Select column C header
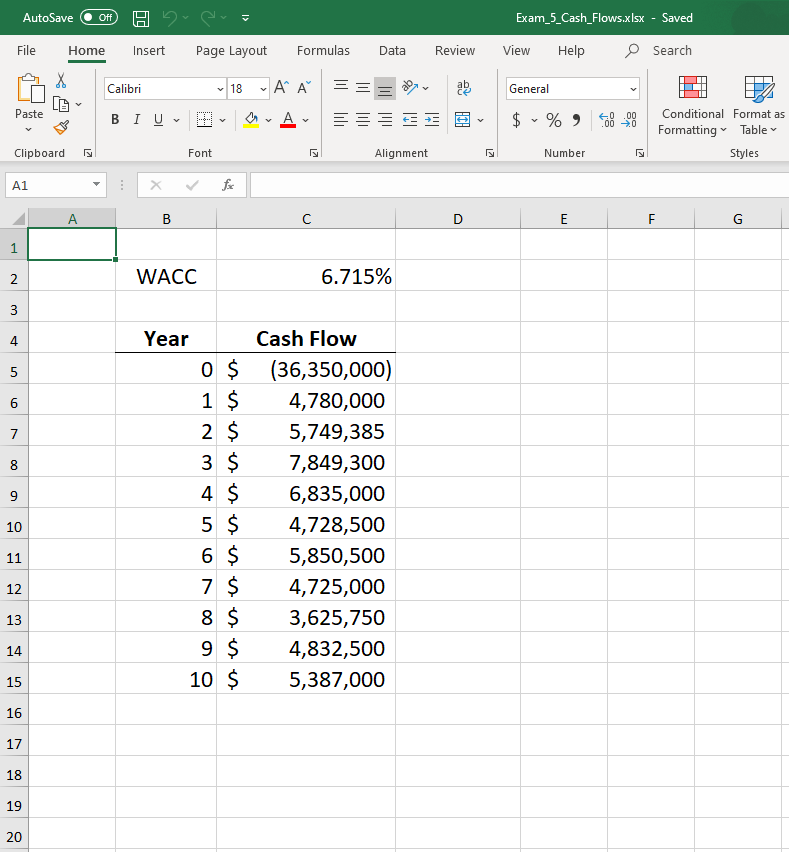This screenshot has width=789, height=852. pos(306,219)
